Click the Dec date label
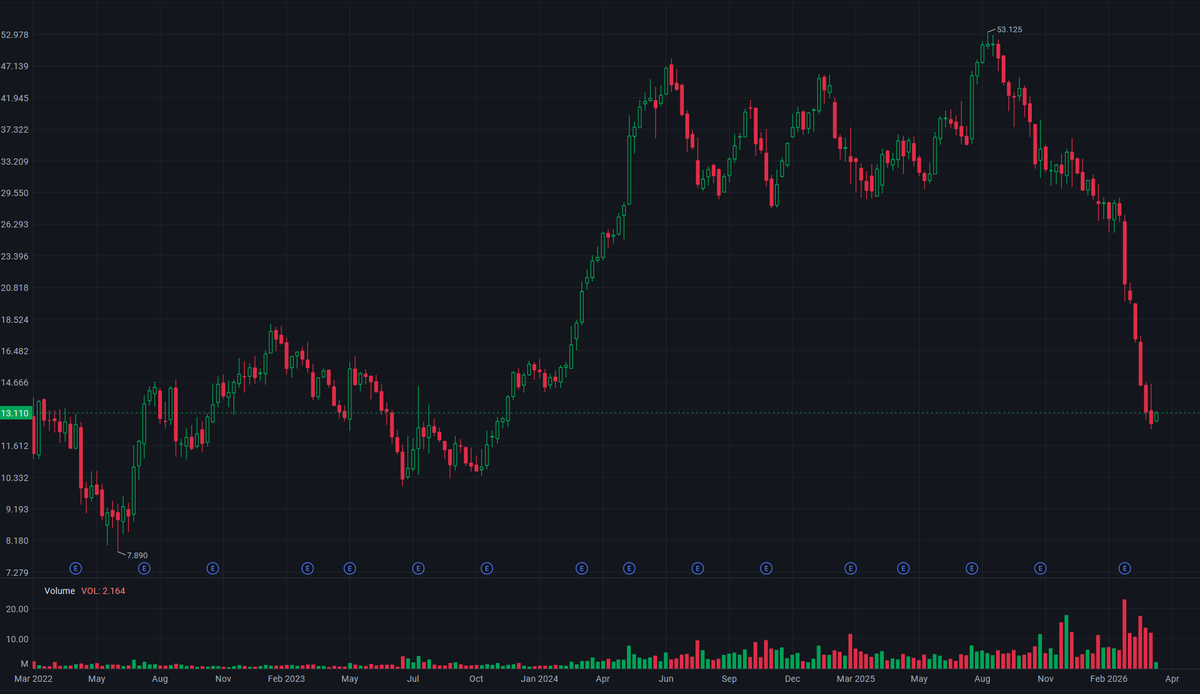The height and width of the screenshot is (694, 1200). tap(793, 679)
